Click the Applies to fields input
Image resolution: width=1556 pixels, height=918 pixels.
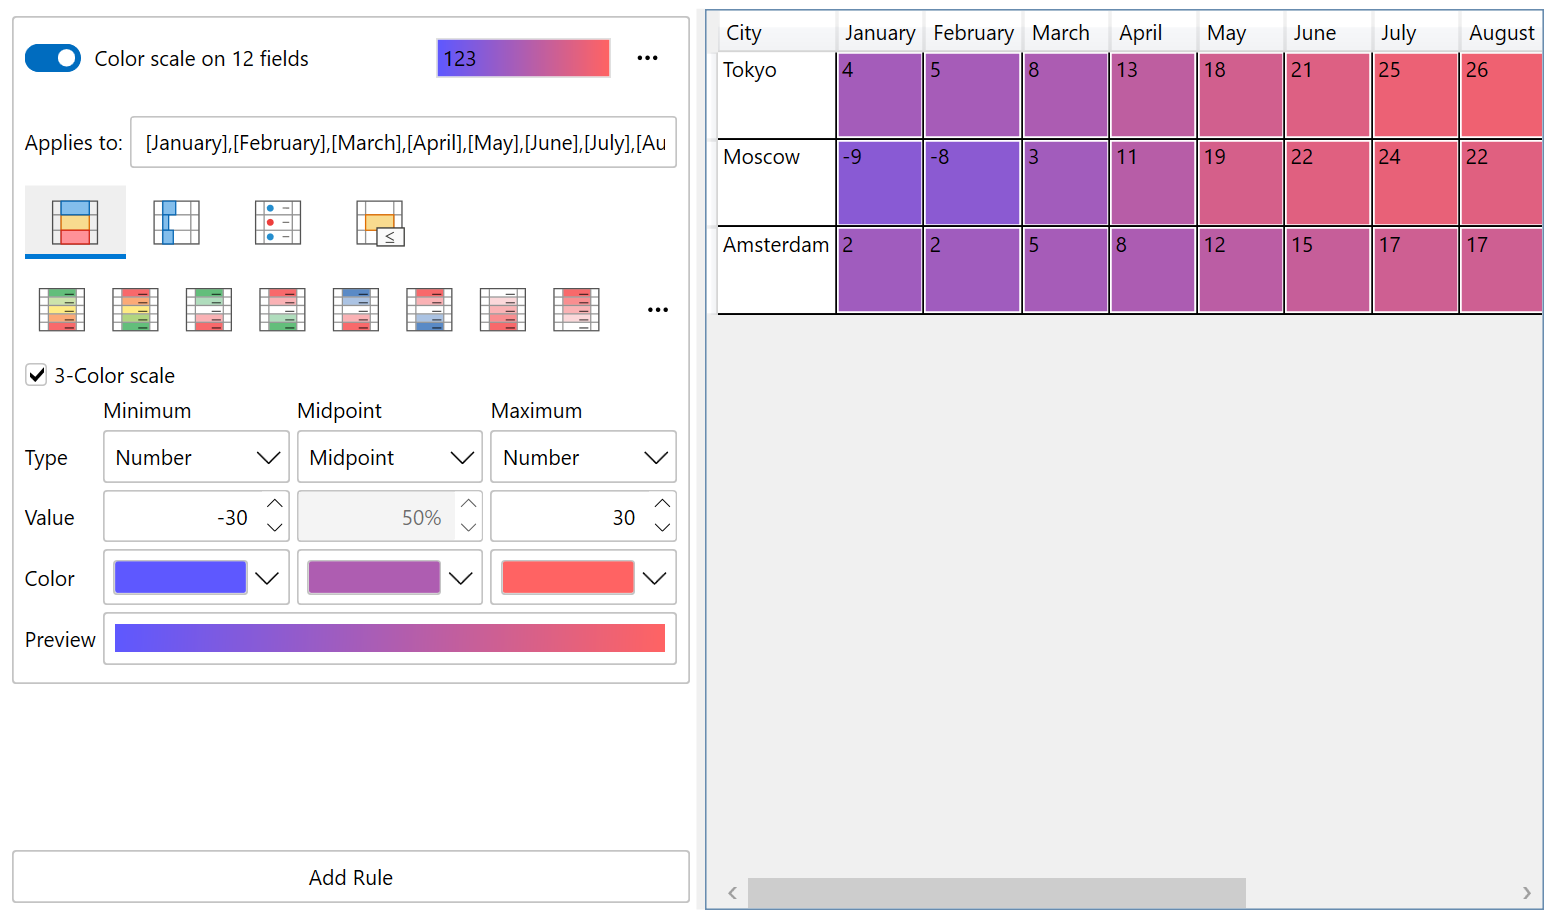coord(404,142)
